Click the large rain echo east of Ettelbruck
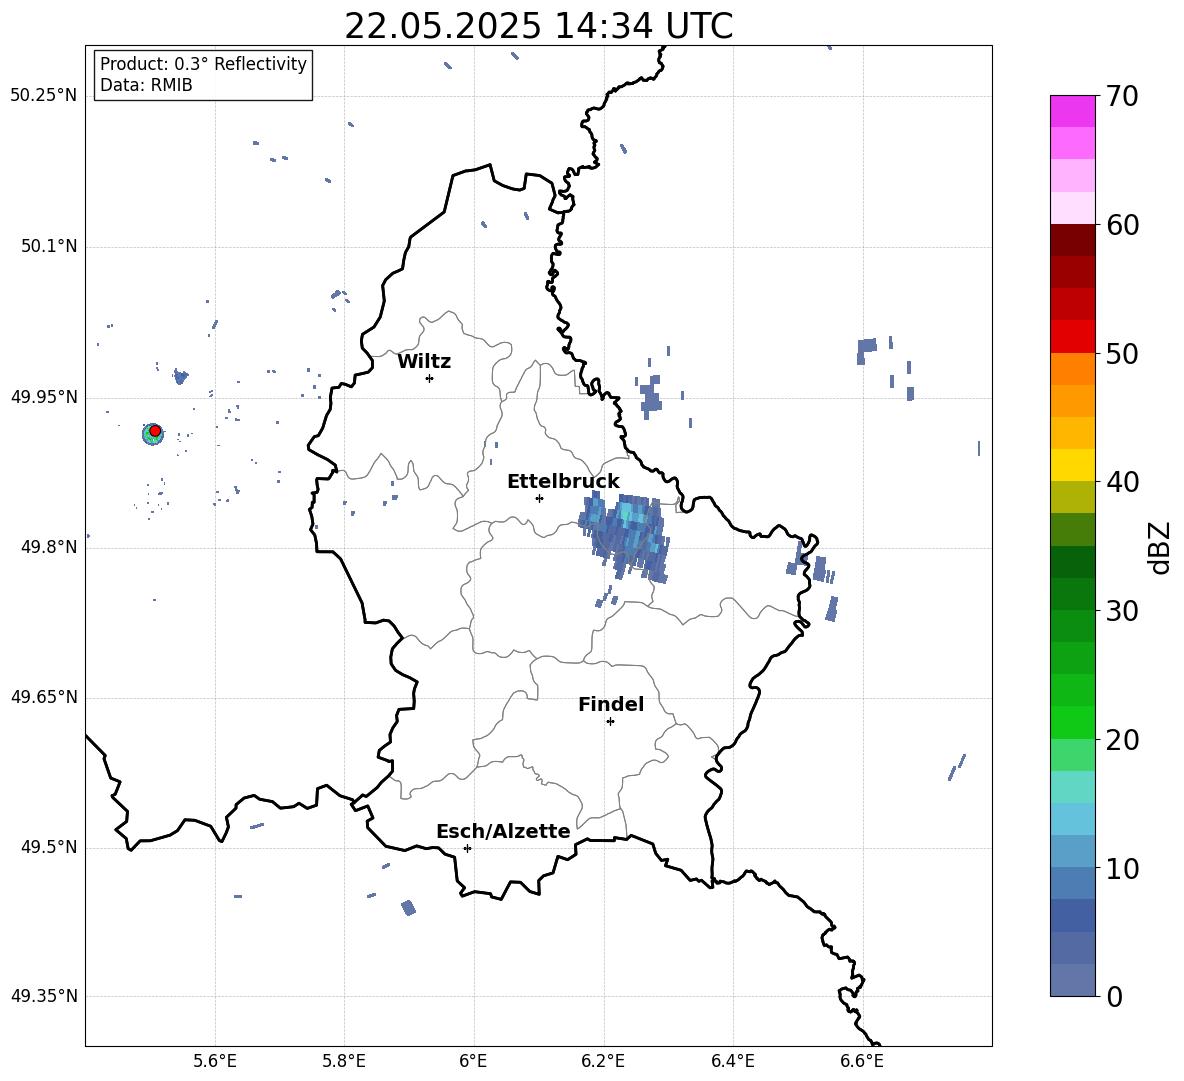Screen dimensions: 1184x1081 pos(625,535)
